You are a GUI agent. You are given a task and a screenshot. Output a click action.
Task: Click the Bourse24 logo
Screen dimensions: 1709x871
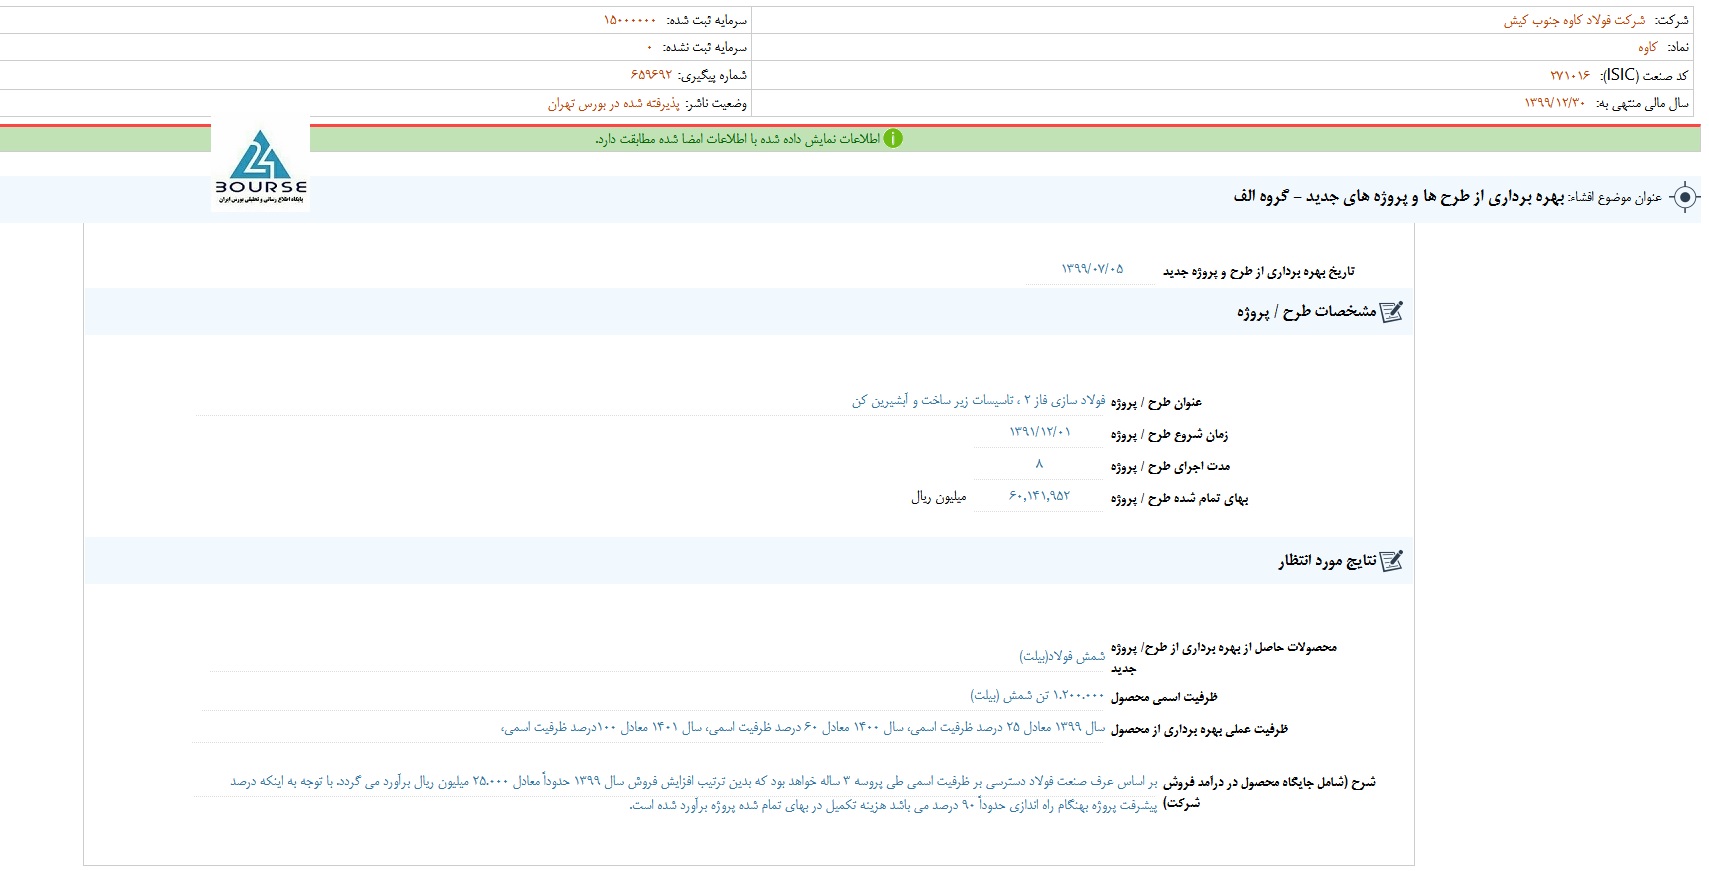tap(261, 167)
